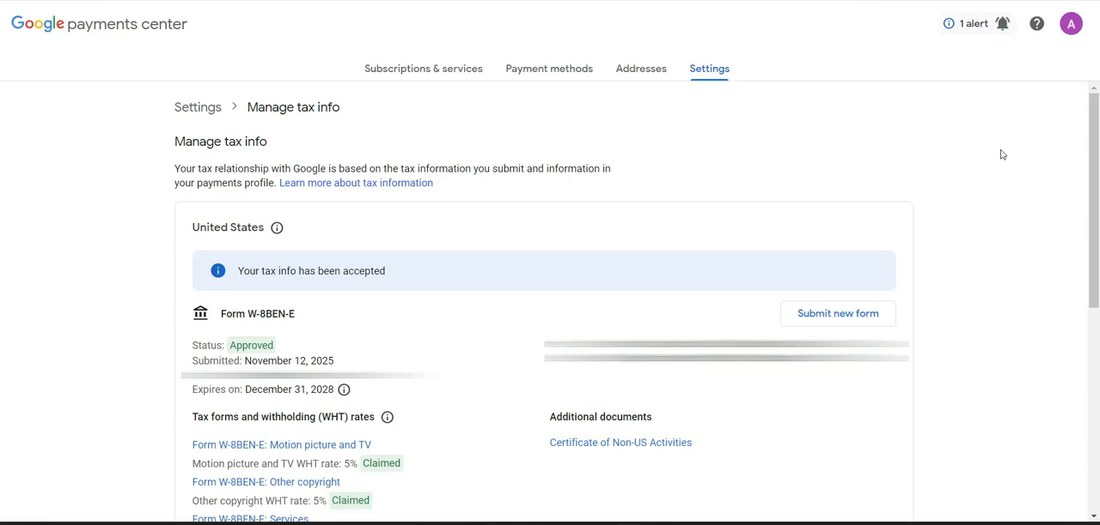Screen dimensions: 1100x525
Task: Click the Expires on December 31, 2028 text
Action: coord(263,390)
